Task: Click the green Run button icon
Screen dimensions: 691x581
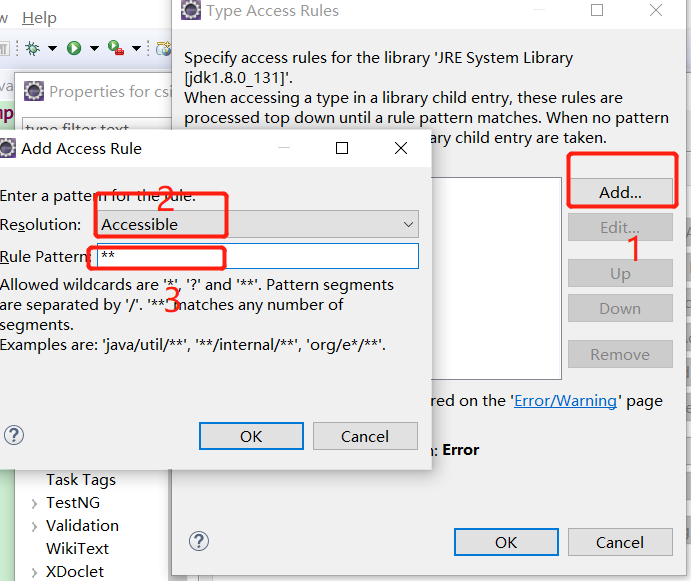Action: click(x=74, y=48)
